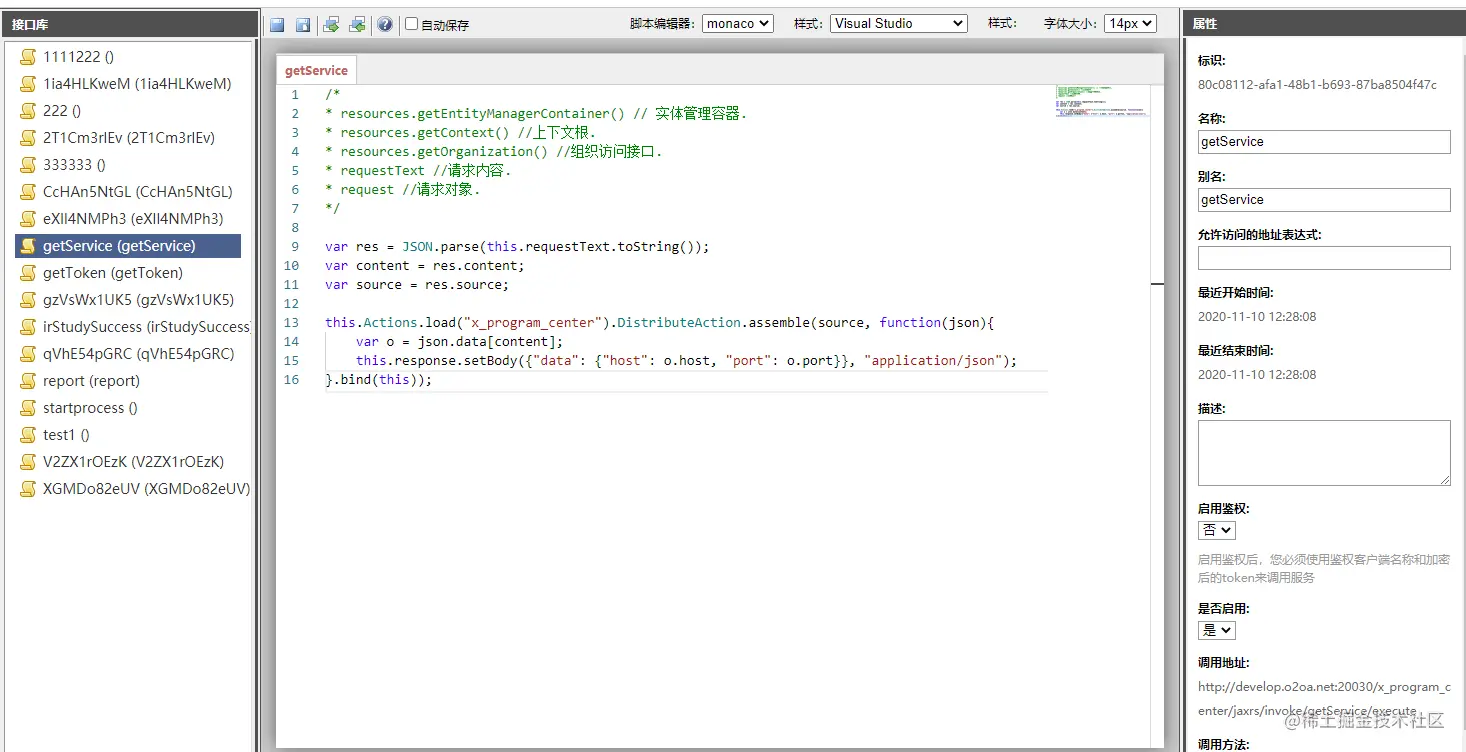Click script icon of irStudySuccess entry

tap(28, 327)
